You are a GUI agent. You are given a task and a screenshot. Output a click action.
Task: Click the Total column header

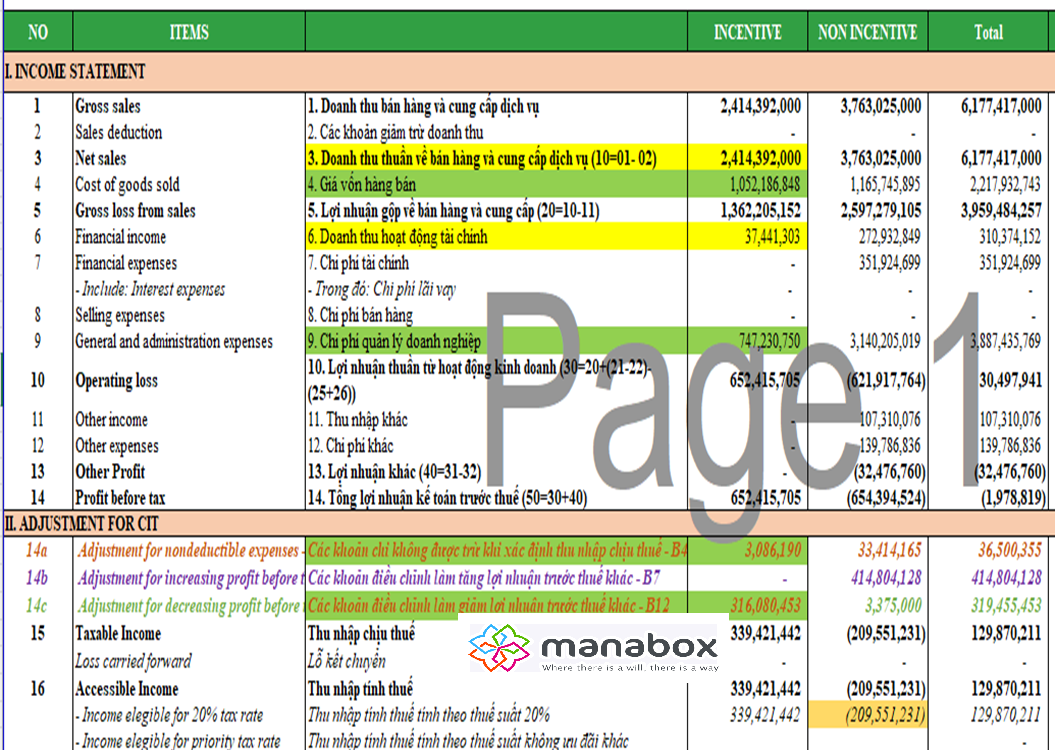coord(988,32)
